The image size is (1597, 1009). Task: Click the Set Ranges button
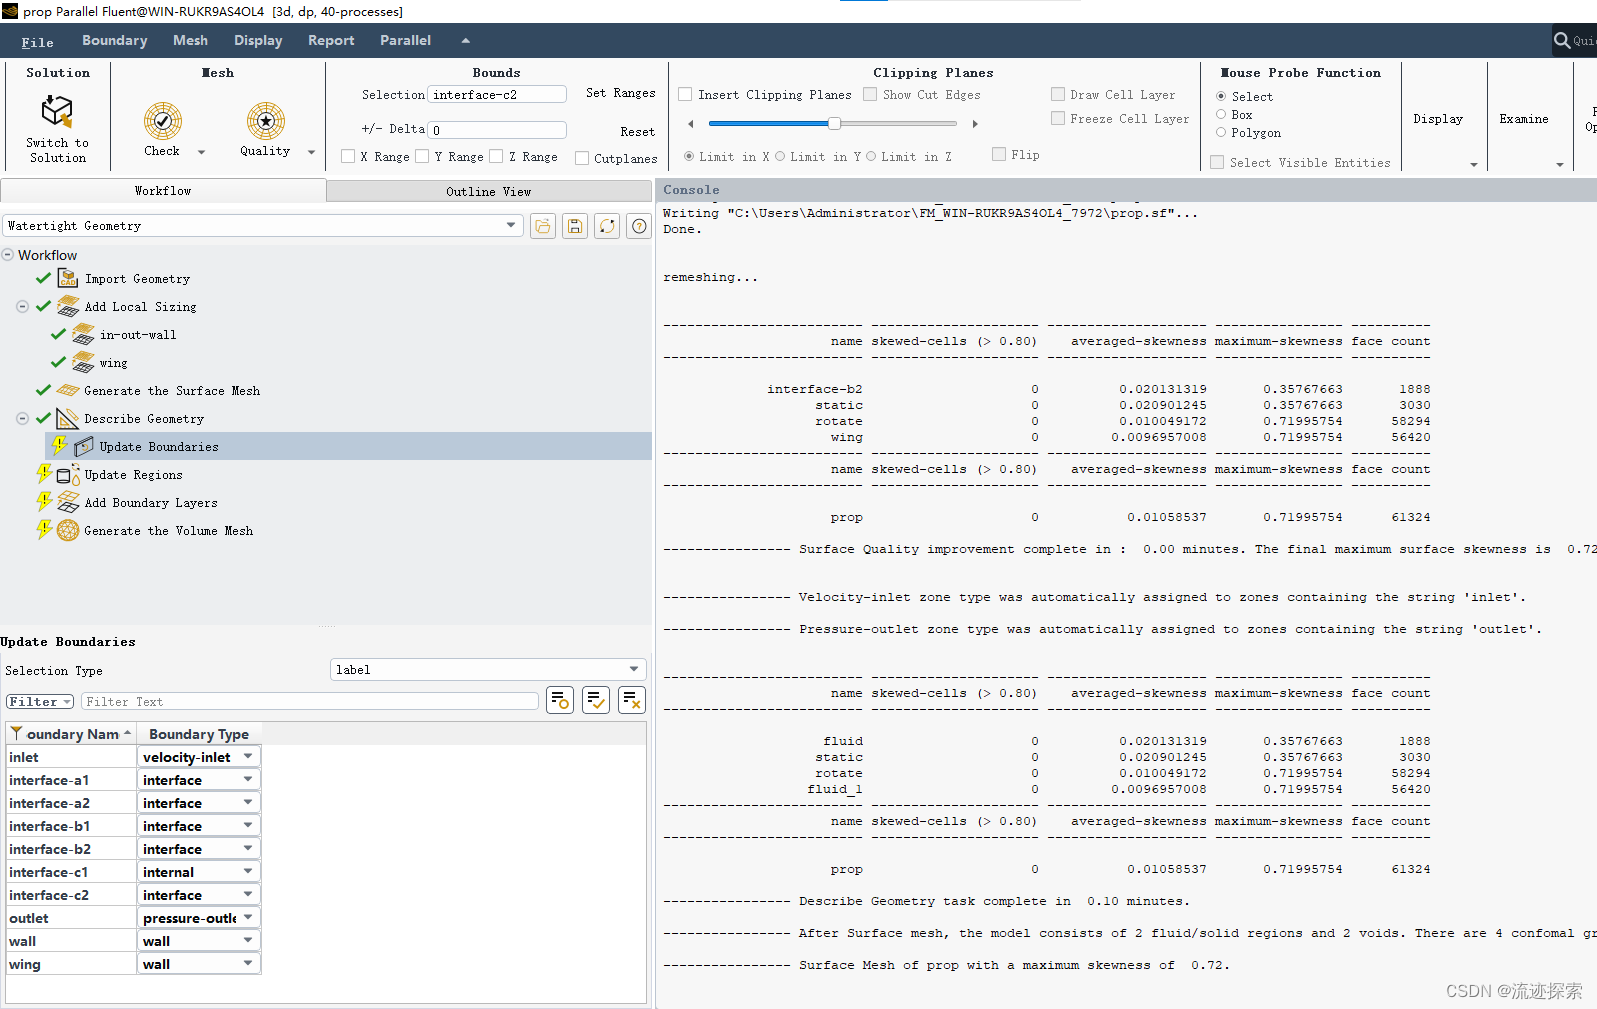point(621,93)
